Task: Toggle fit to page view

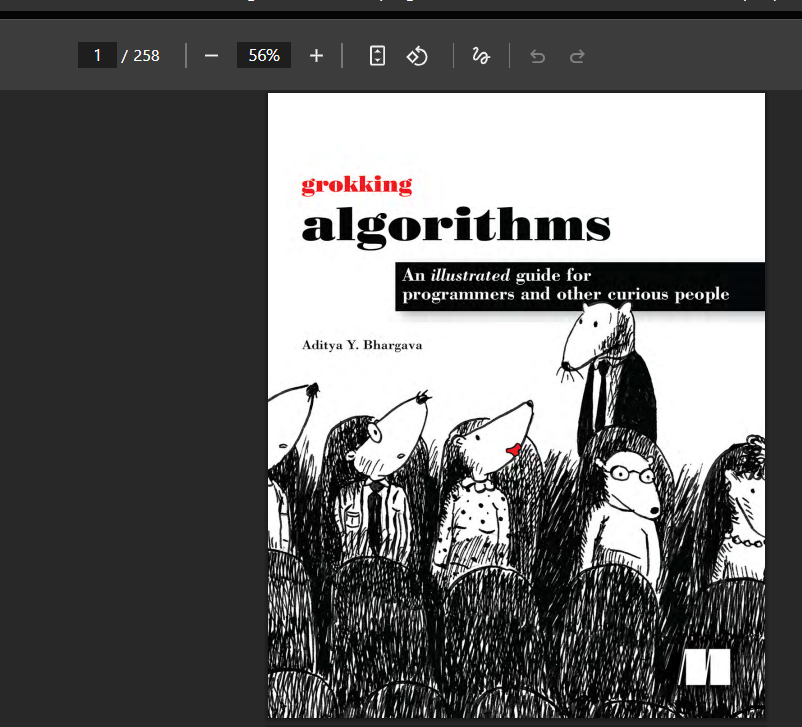Action: pyautogui.click(x=377, y=56)
